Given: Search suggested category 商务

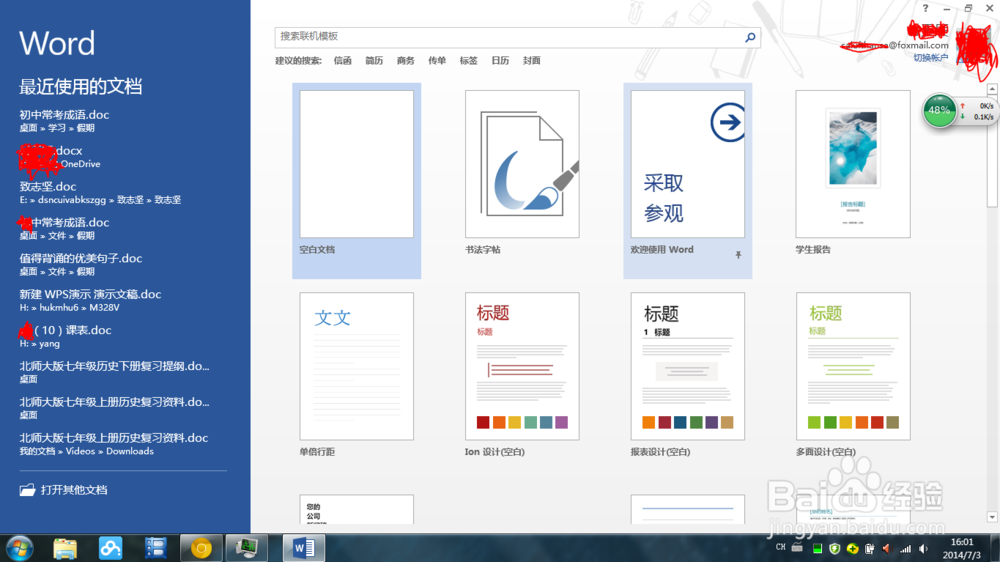Looking at the screenshot, I should pos(406,61).
